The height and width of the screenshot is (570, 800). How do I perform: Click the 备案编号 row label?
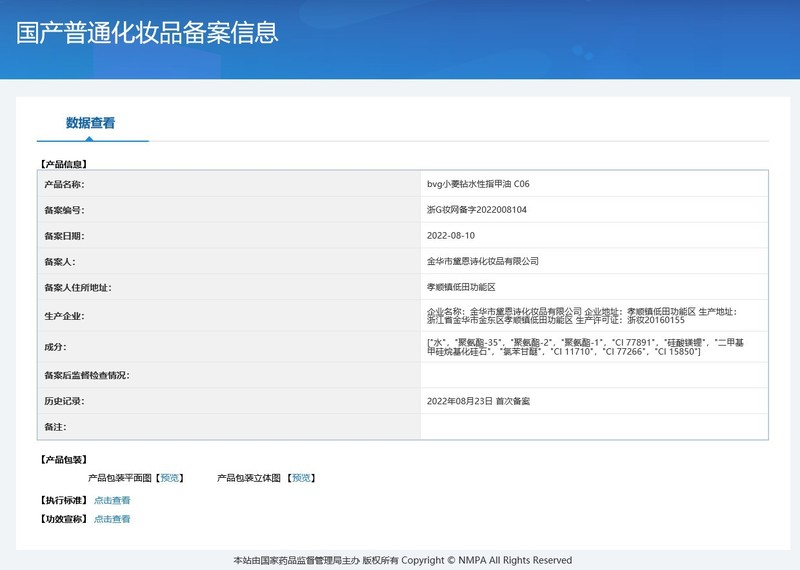coord(64,210)
